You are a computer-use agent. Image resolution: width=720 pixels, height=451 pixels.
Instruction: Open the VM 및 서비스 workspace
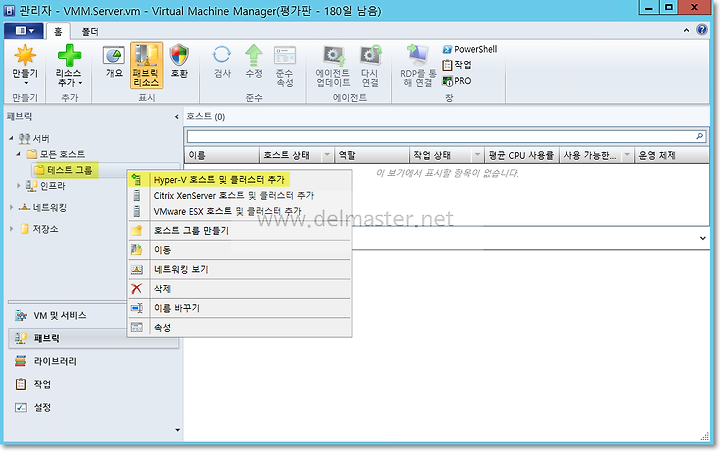(93, 315)
